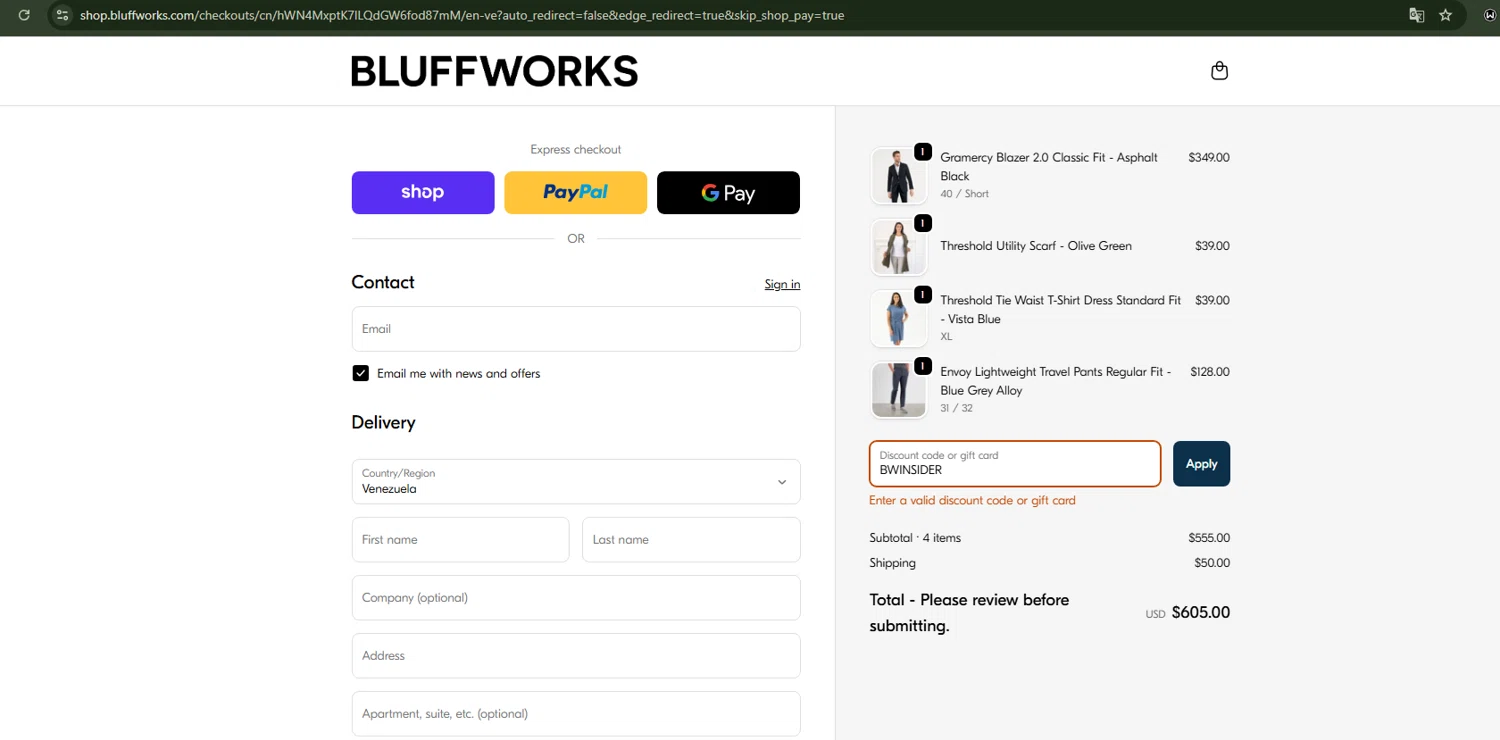Image resolution: width=1500 pixels, height=740 pixels.
Task: Bookmark this page with the star icon
Action: tap(1445, 15)
